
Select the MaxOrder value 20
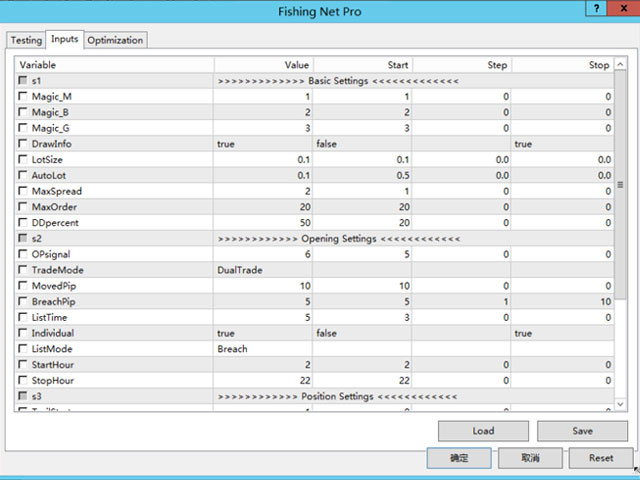(305, 207)
